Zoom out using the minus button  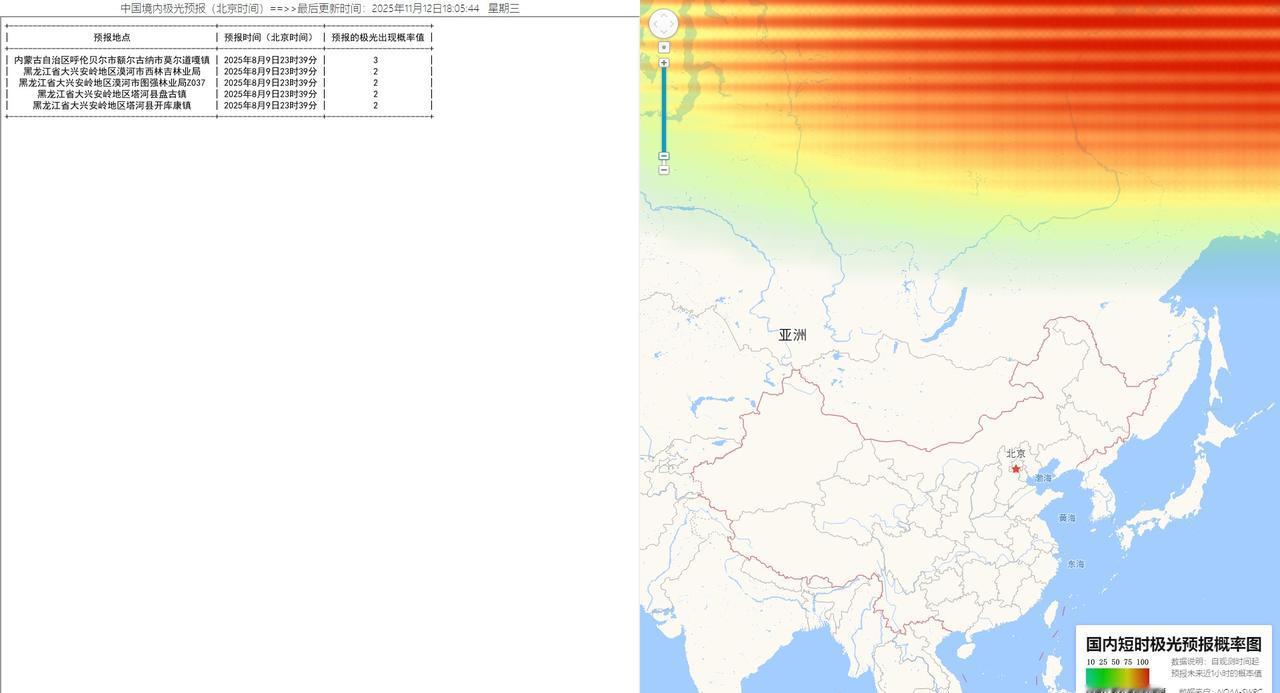(663, 156)
